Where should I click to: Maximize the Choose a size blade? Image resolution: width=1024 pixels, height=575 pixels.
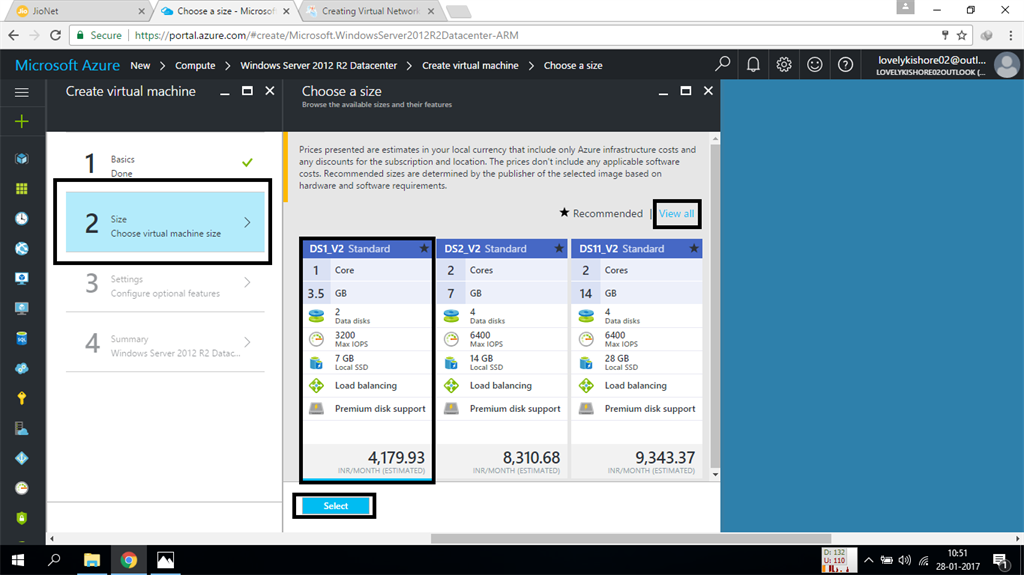(x=686, y=91)
